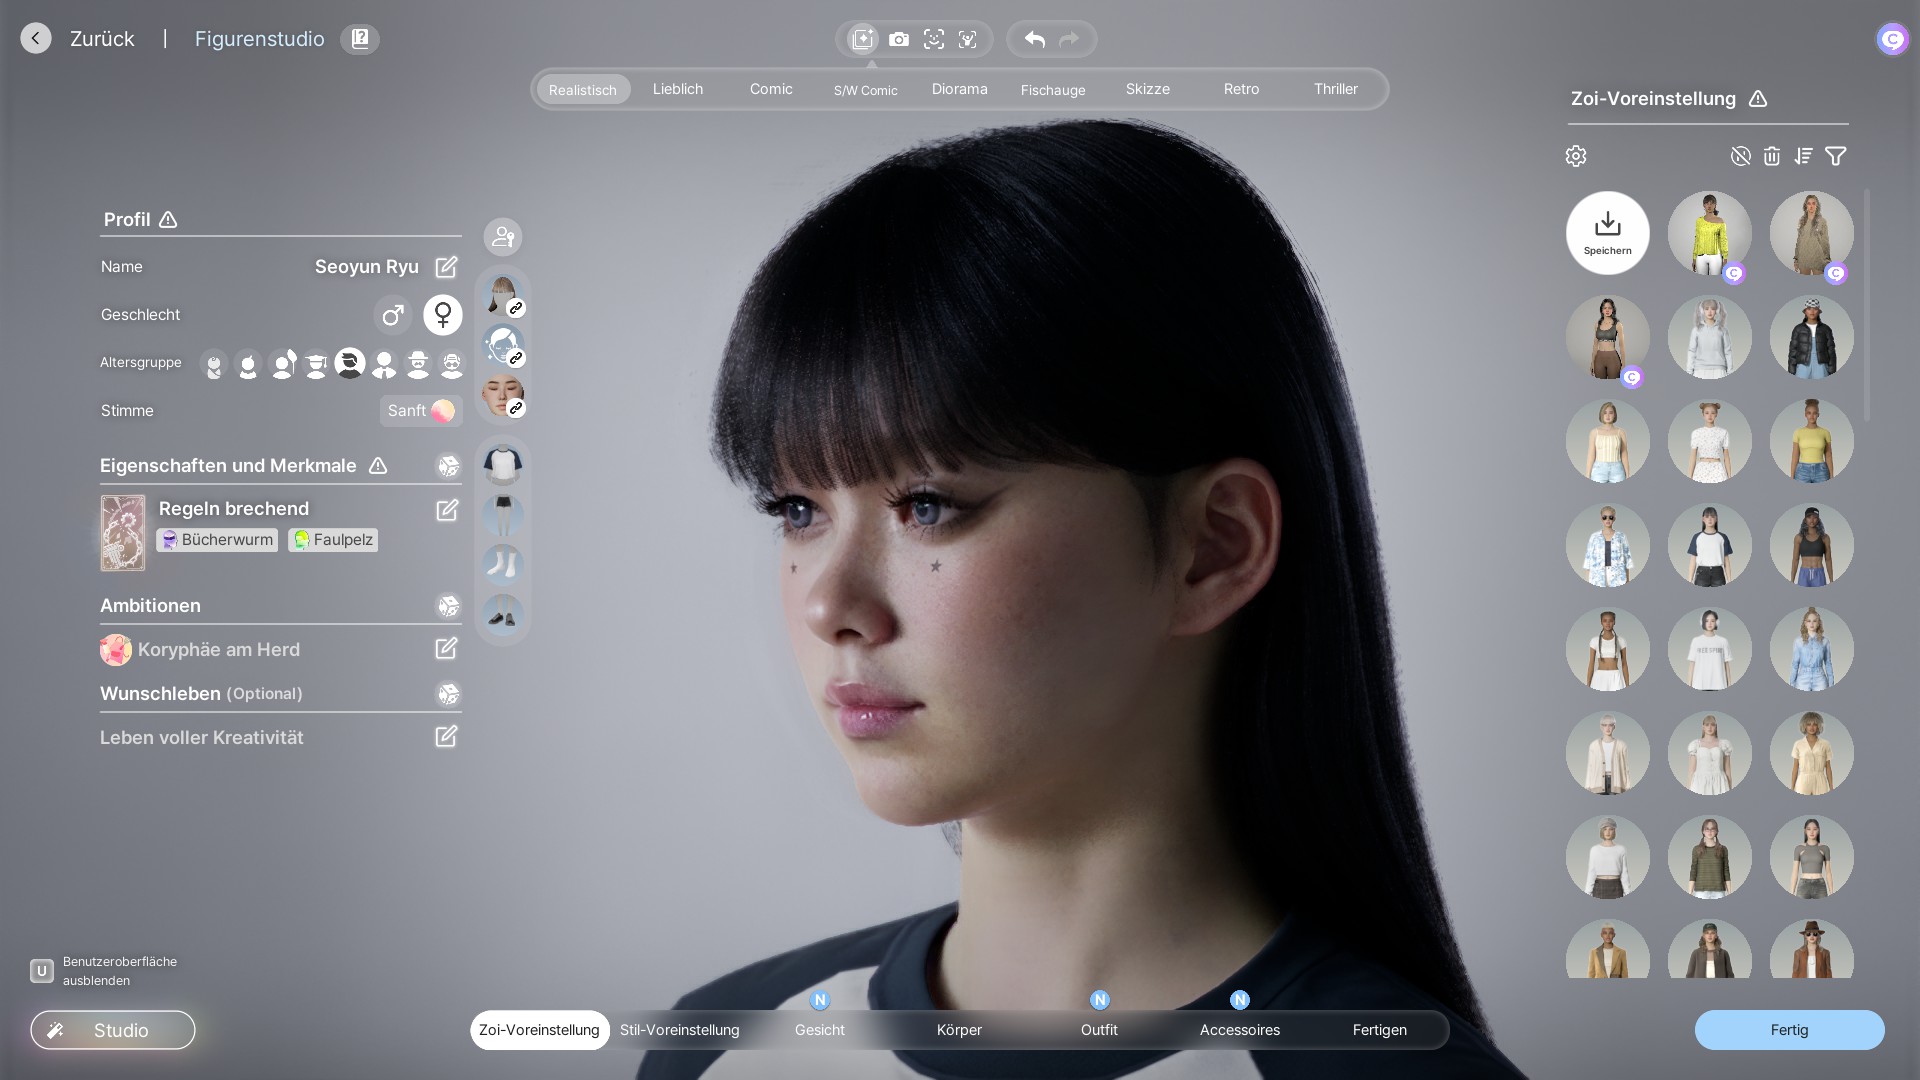The height and width of the screenshot is (1080, 1920).
Task: Delete preset using the trash icon
Action: [x=1772, y=156]
